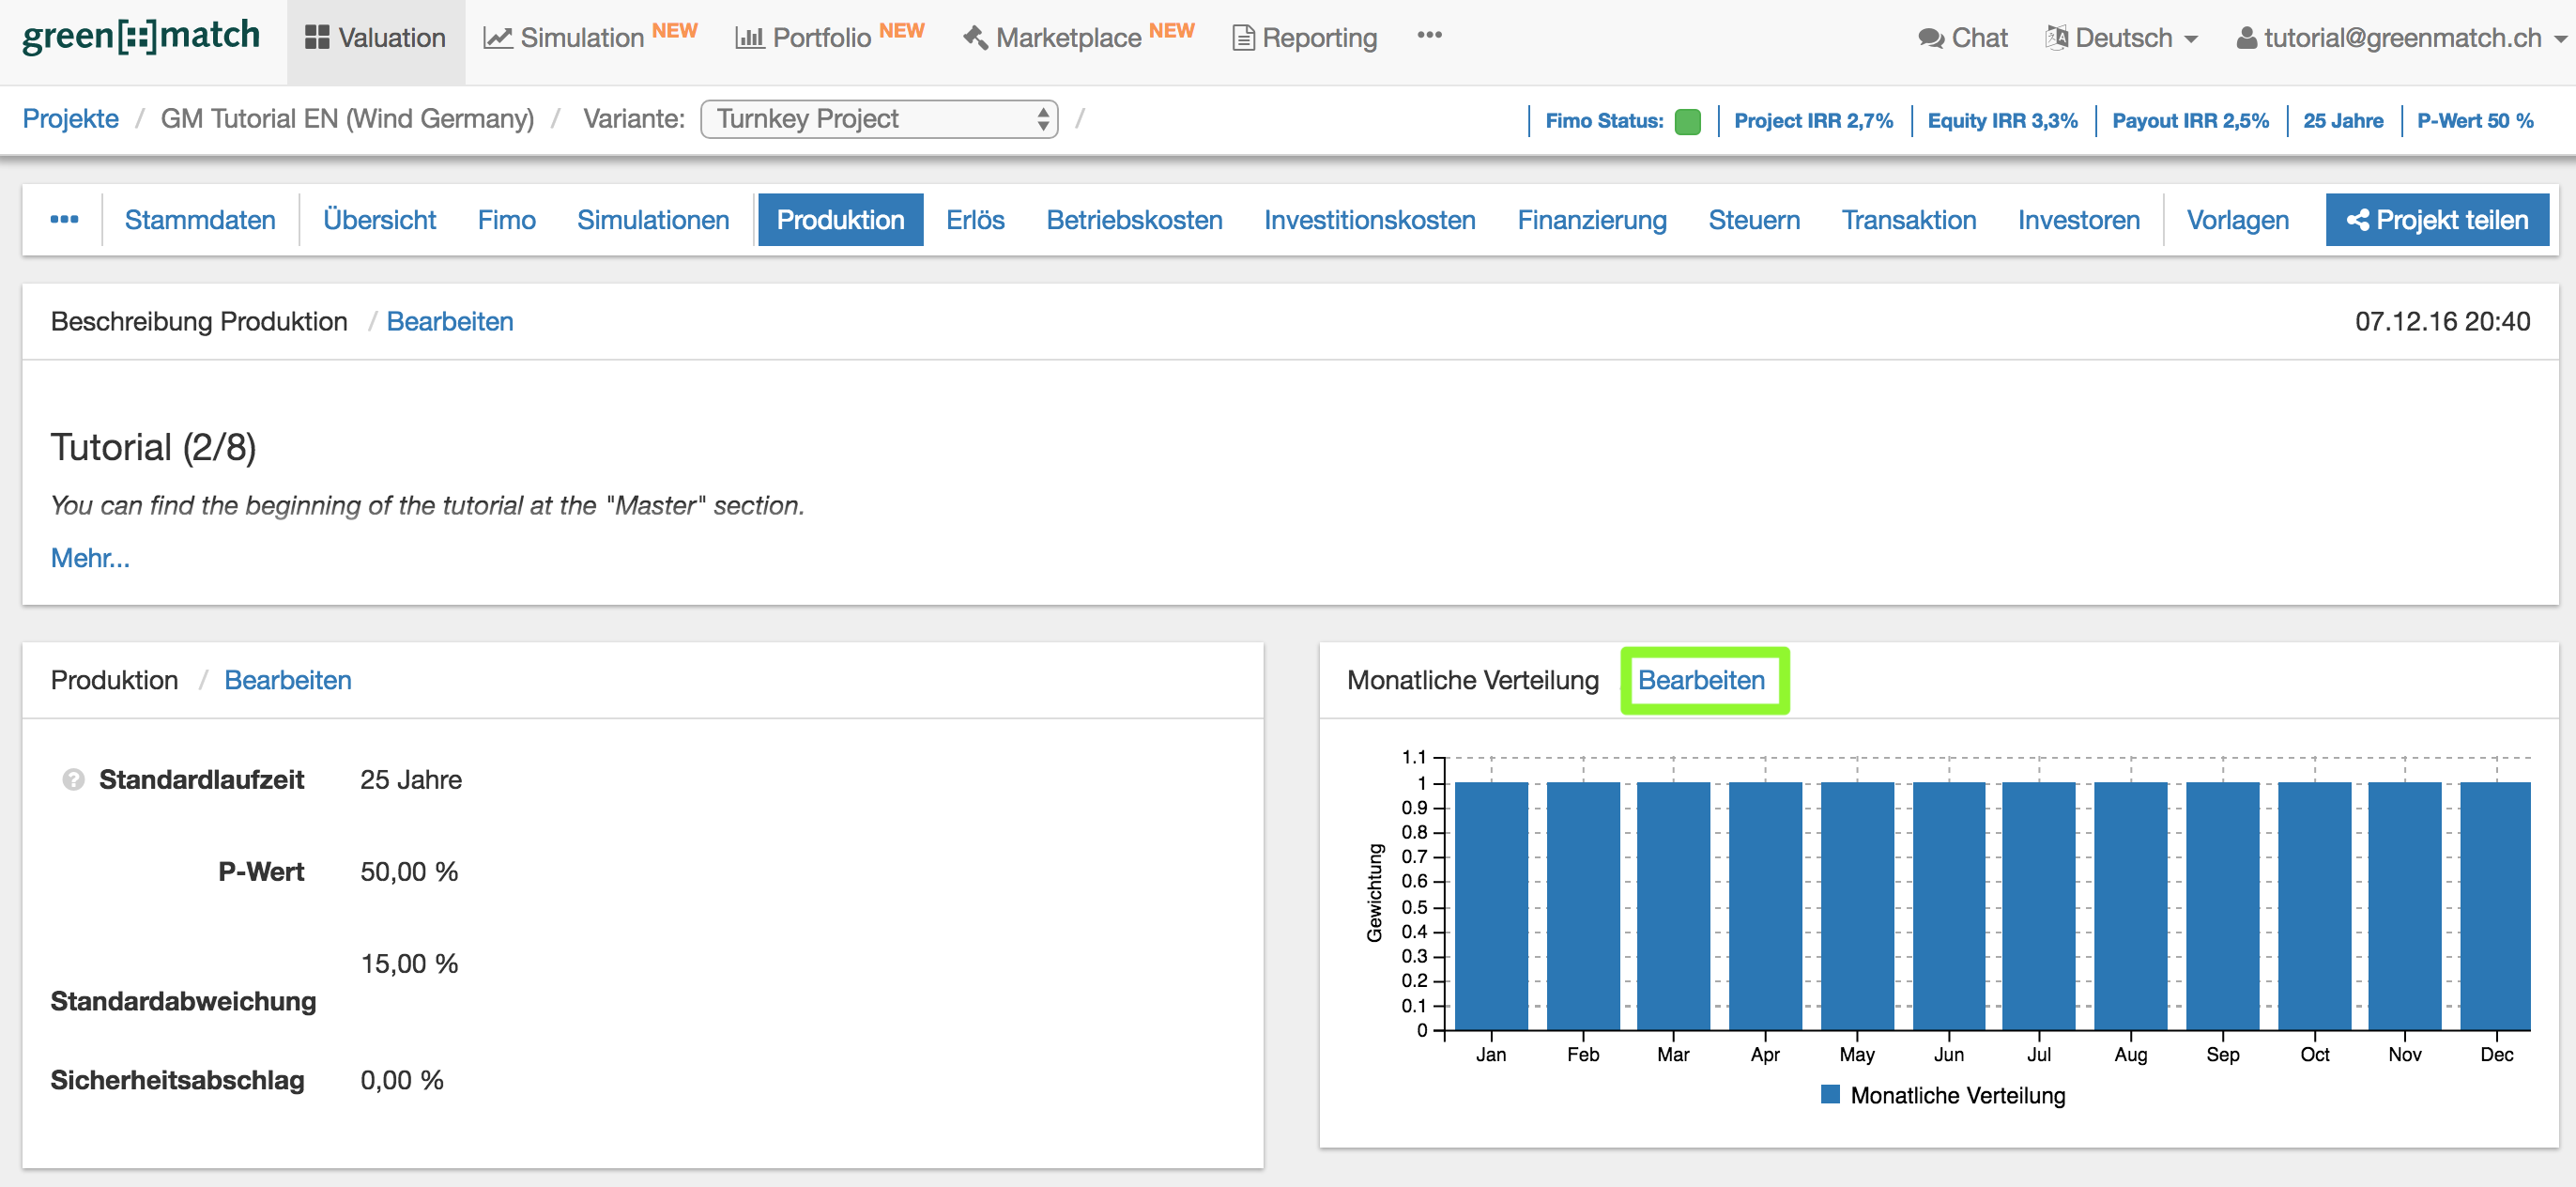Click the green Fimo Status indicator
This screenshot has width=2576, height=1187.
(1687, 121)
